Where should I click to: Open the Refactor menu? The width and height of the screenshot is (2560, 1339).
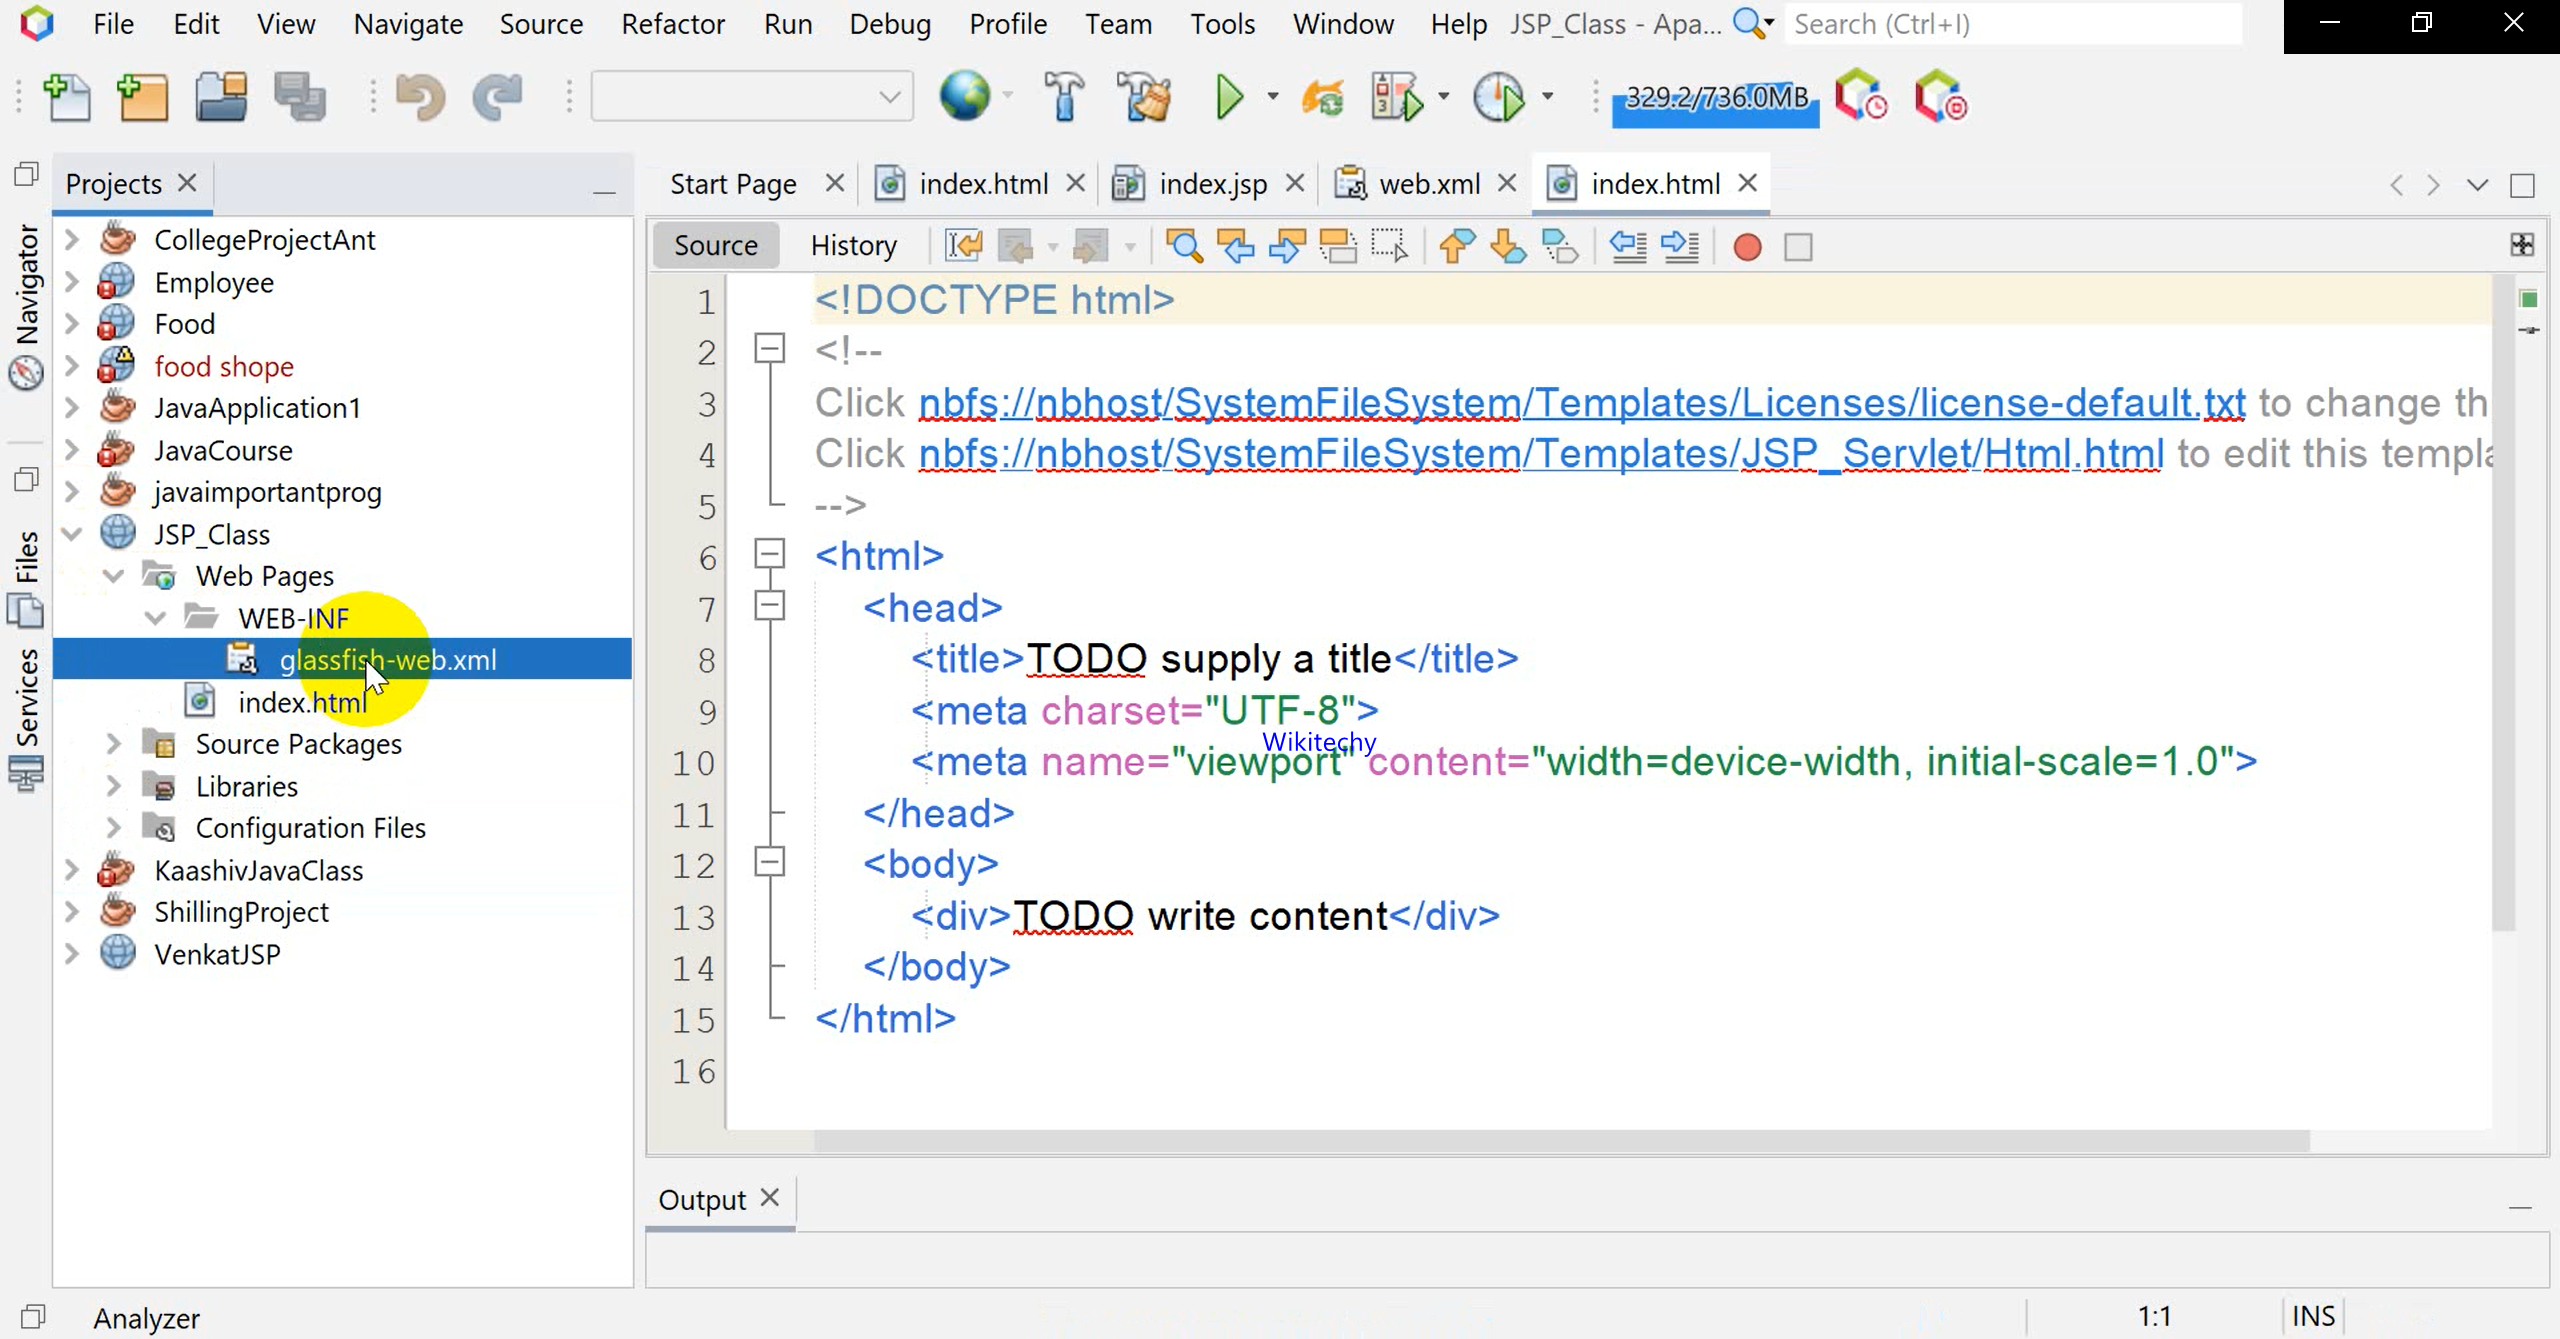pyautogui.click(x=672, y=24)
